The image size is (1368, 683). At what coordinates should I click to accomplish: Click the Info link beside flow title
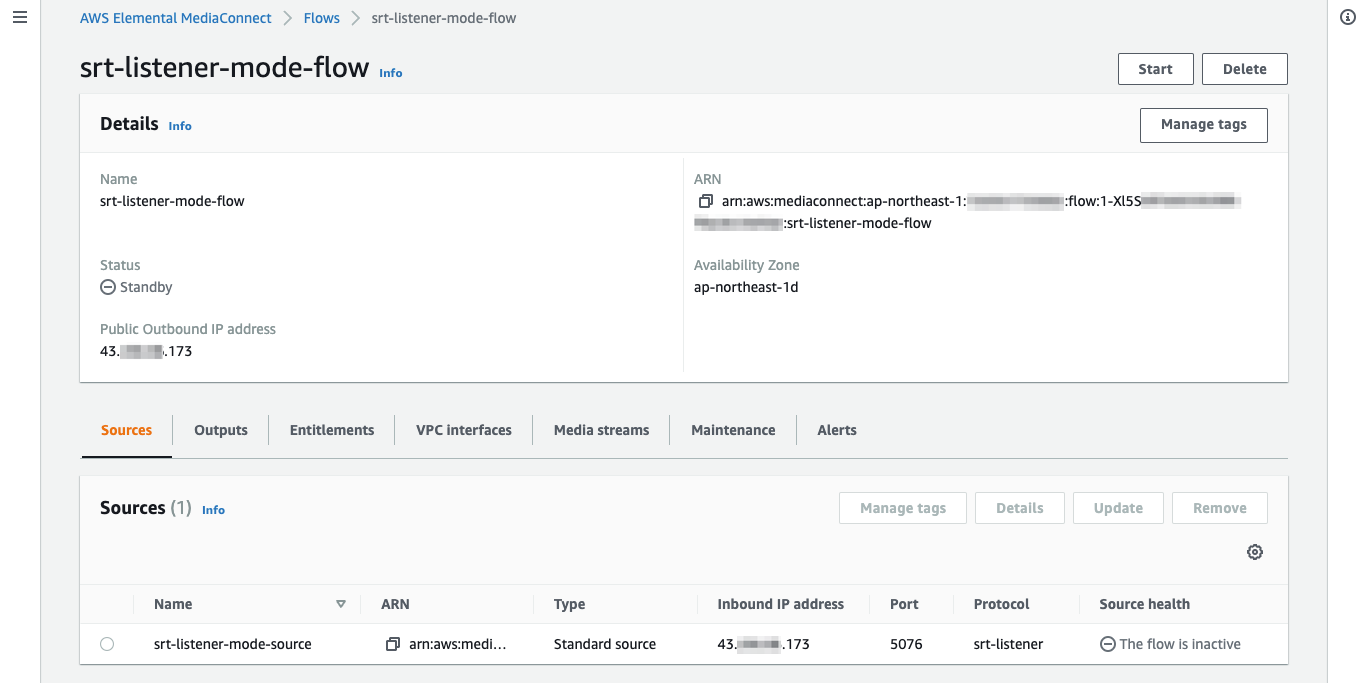[390, 73]
